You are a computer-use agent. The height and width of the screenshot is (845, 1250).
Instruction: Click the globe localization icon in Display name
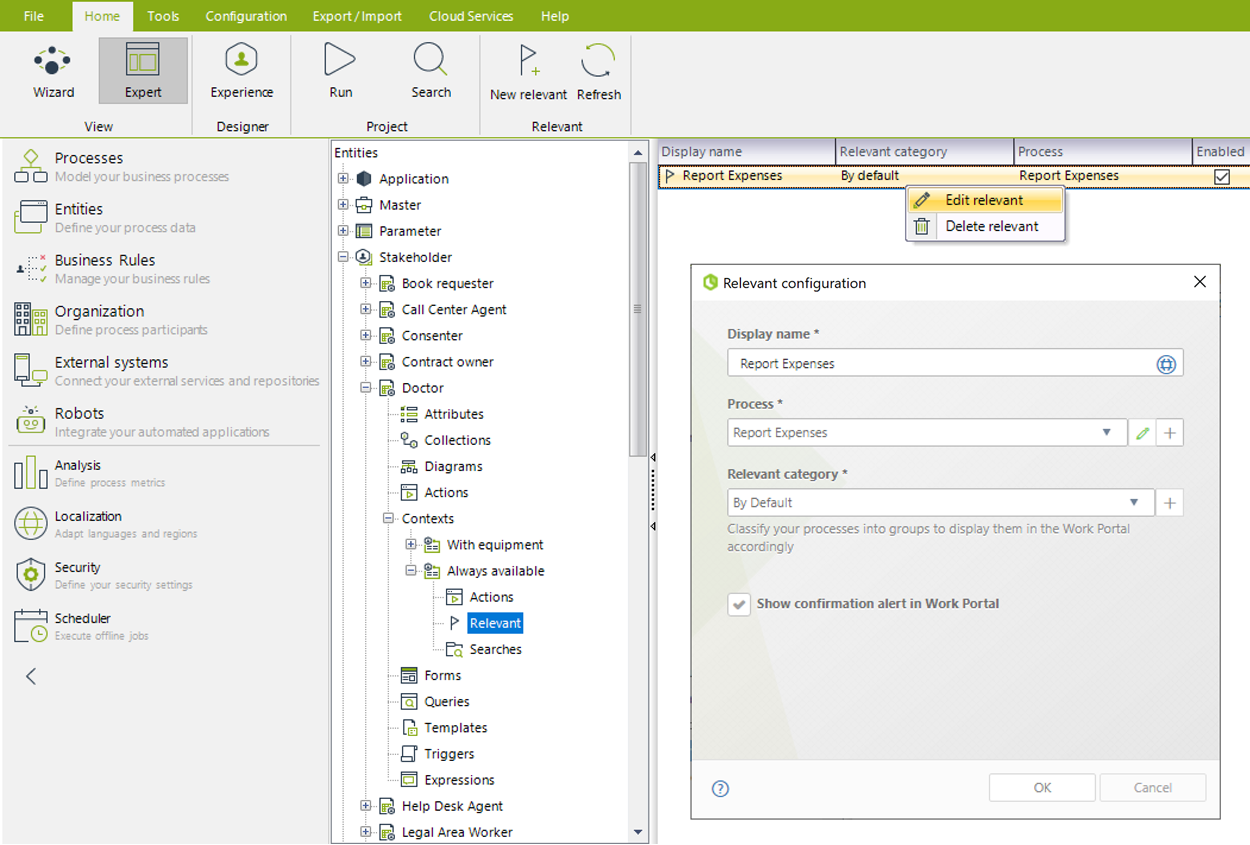pos(1166,364)
